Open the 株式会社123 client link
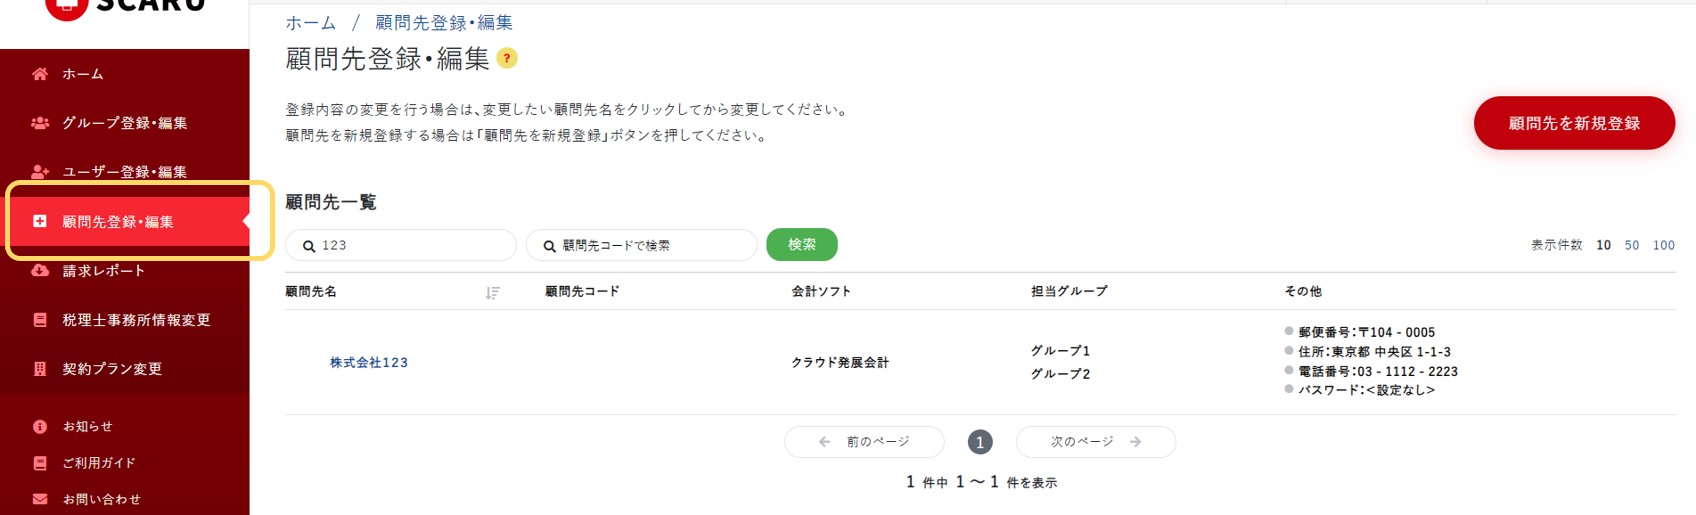 click(369, 362)
